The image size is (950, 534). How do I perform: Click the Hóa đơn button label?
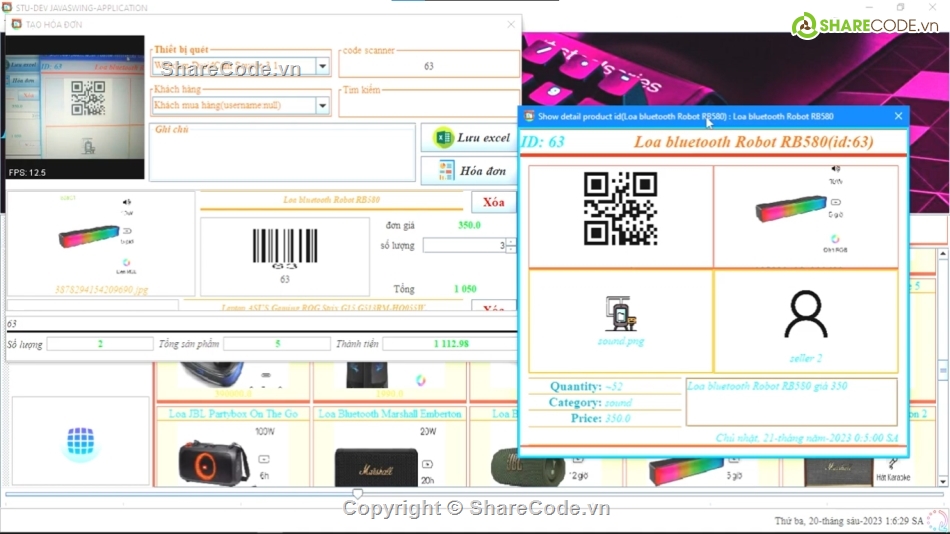coord(483,171)
